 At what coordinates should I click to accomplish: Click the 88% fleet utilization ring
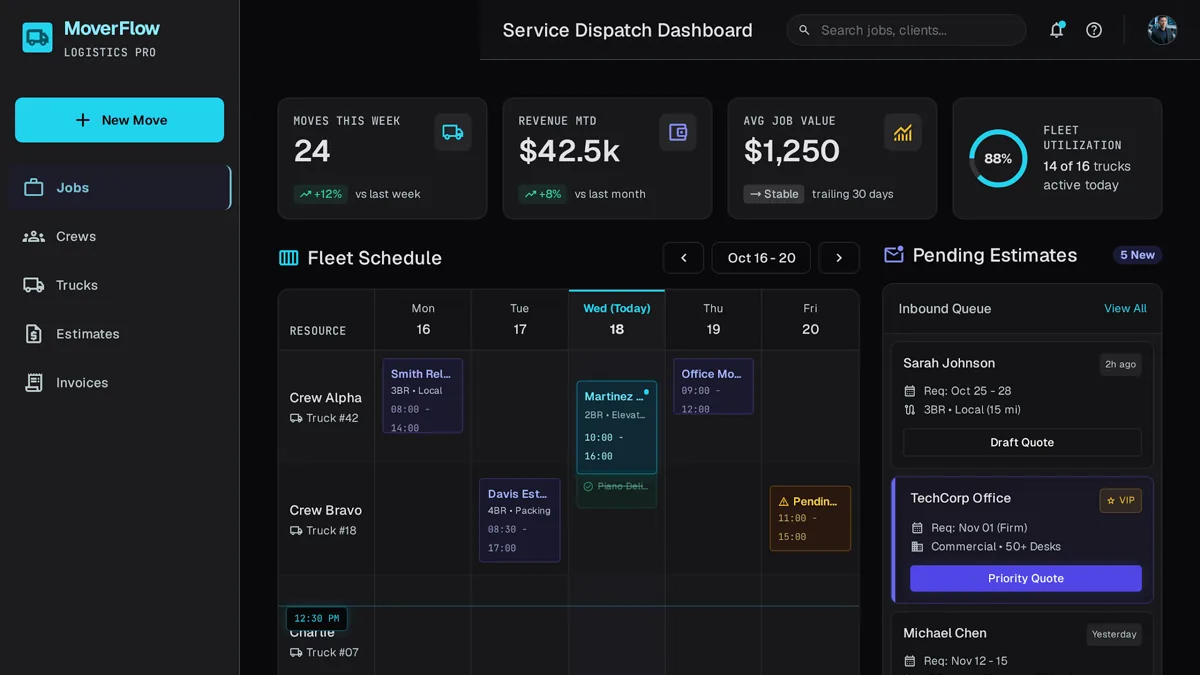(998, 158)
